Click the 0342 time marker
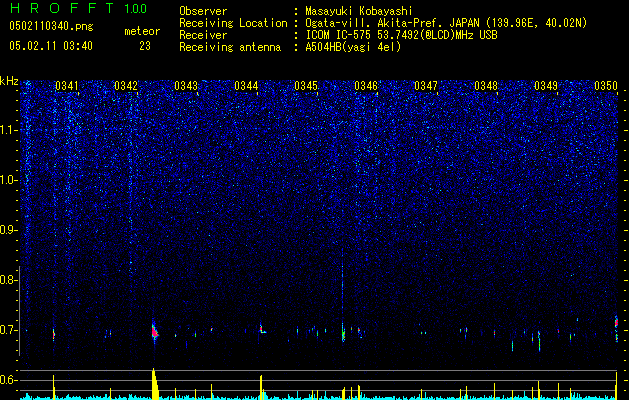629x400 pixels. [x=126, y=86]
